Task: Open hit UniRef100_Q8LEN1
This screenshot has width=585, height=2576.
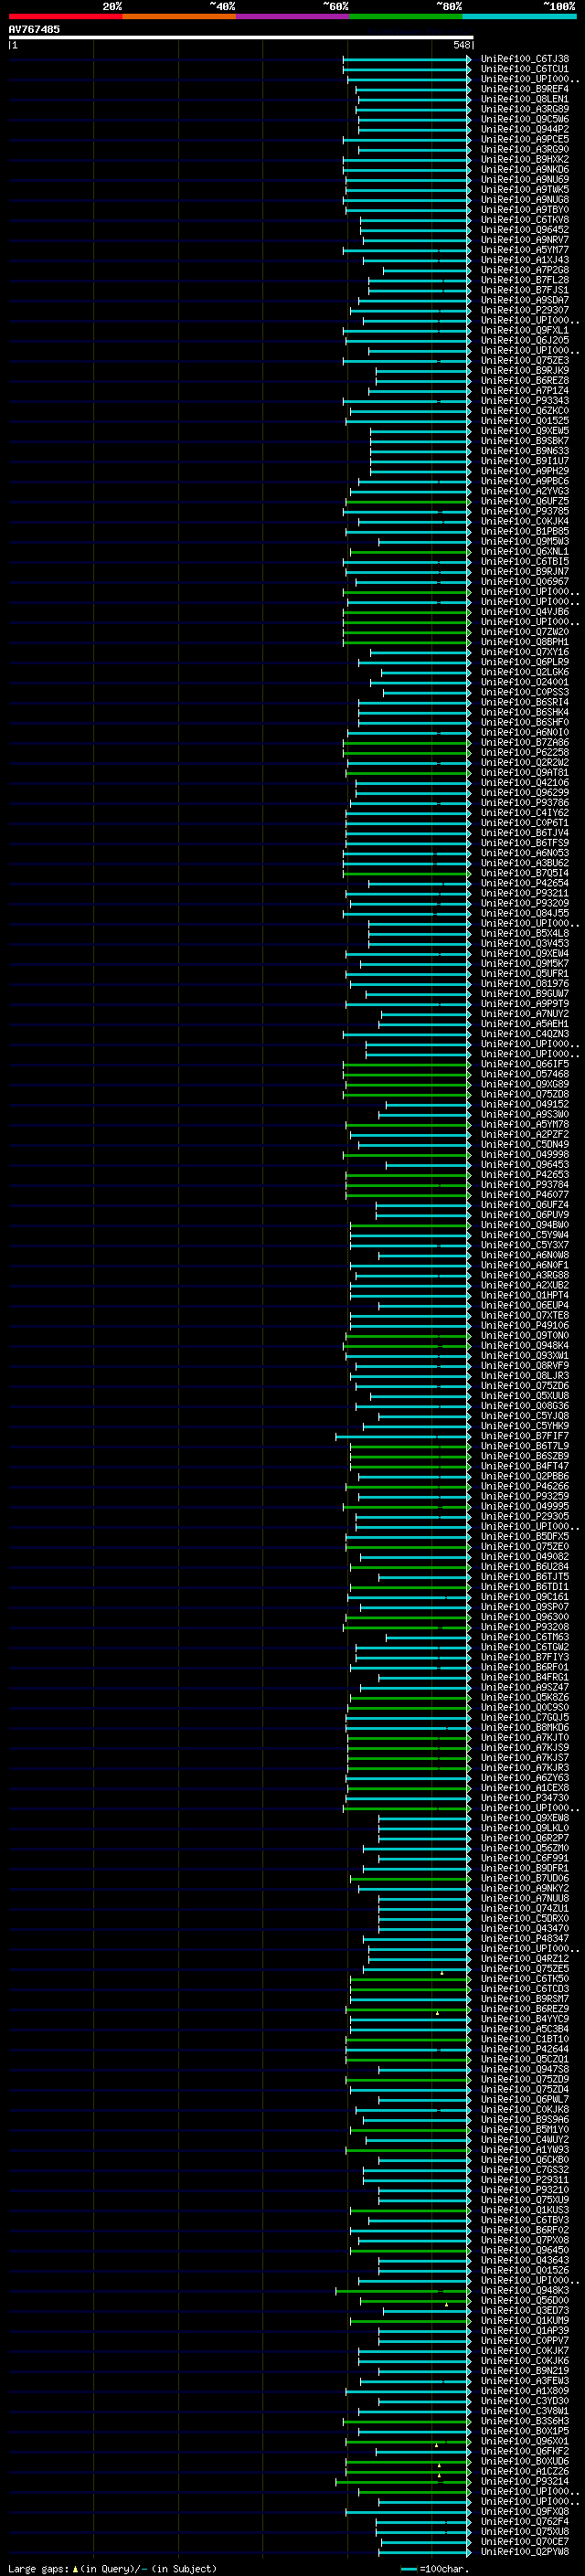Action: [x=525, y=99]
